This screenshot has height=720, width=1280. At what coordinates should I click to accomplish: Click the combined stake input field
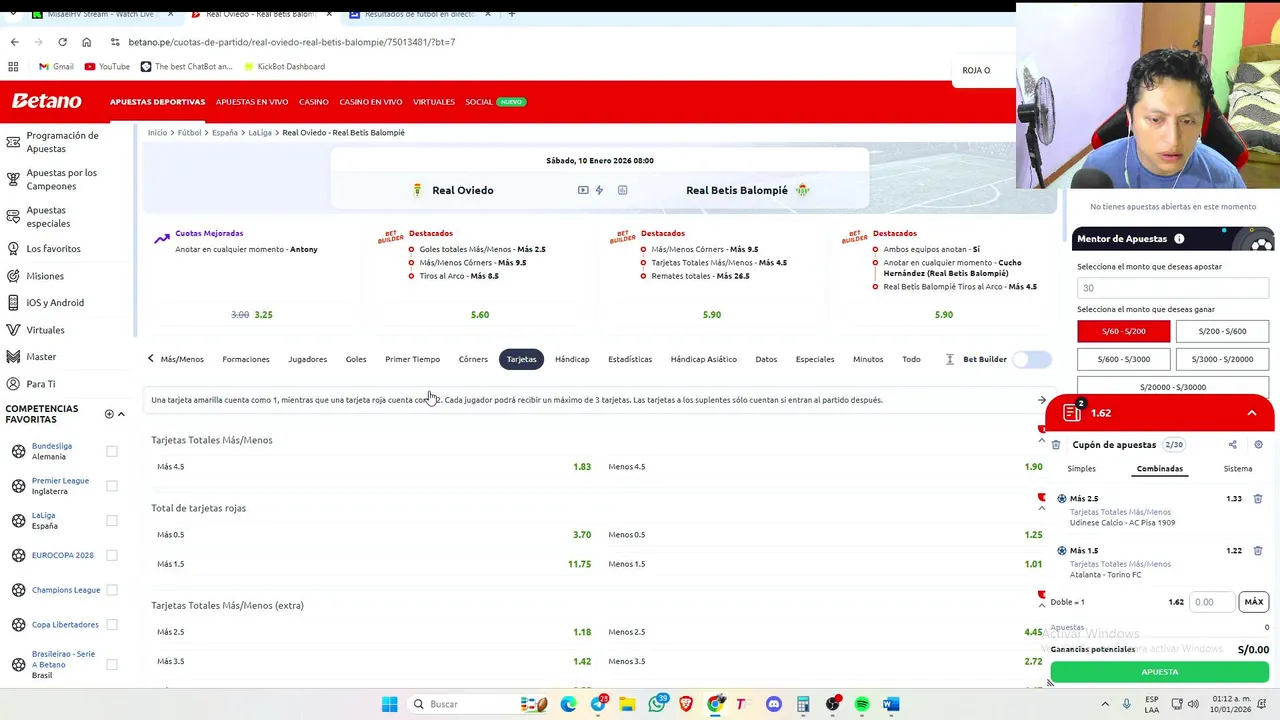pos(1213,602)
